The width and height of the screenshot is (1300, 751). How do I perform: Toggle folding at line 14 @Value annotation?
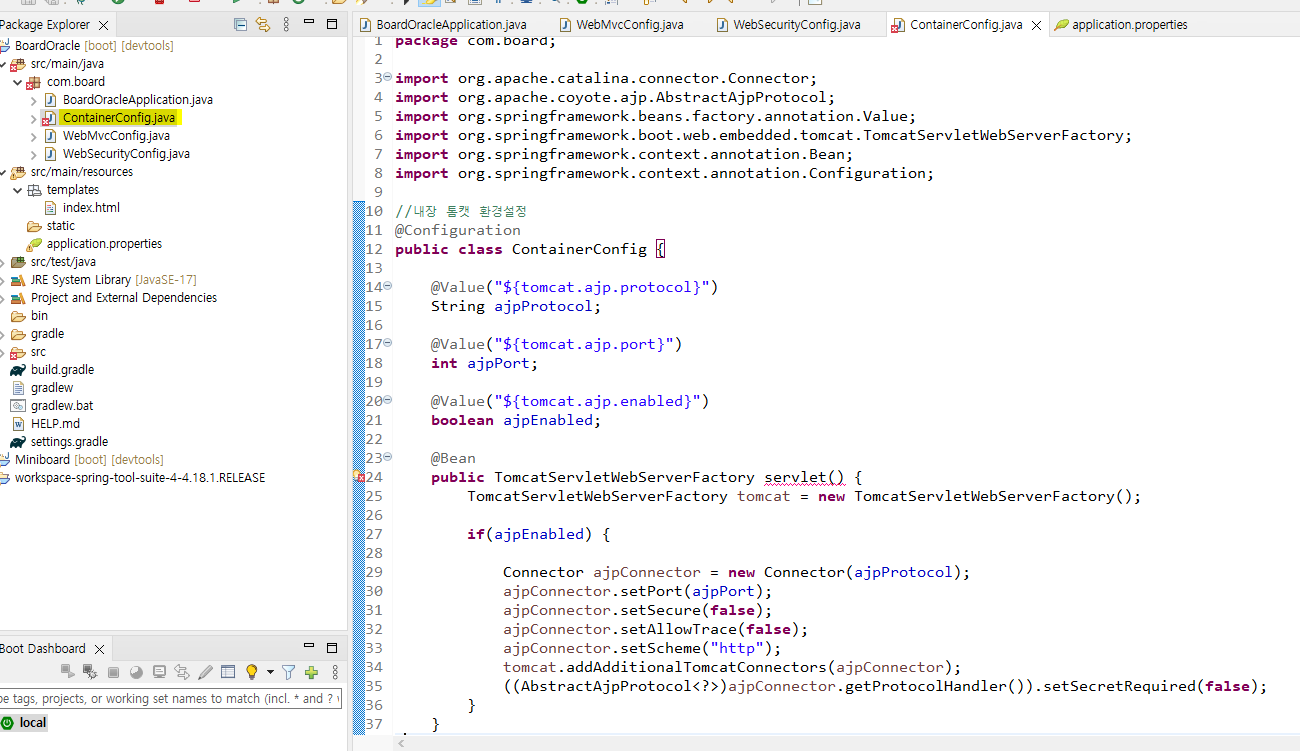[x=388, y=287]
